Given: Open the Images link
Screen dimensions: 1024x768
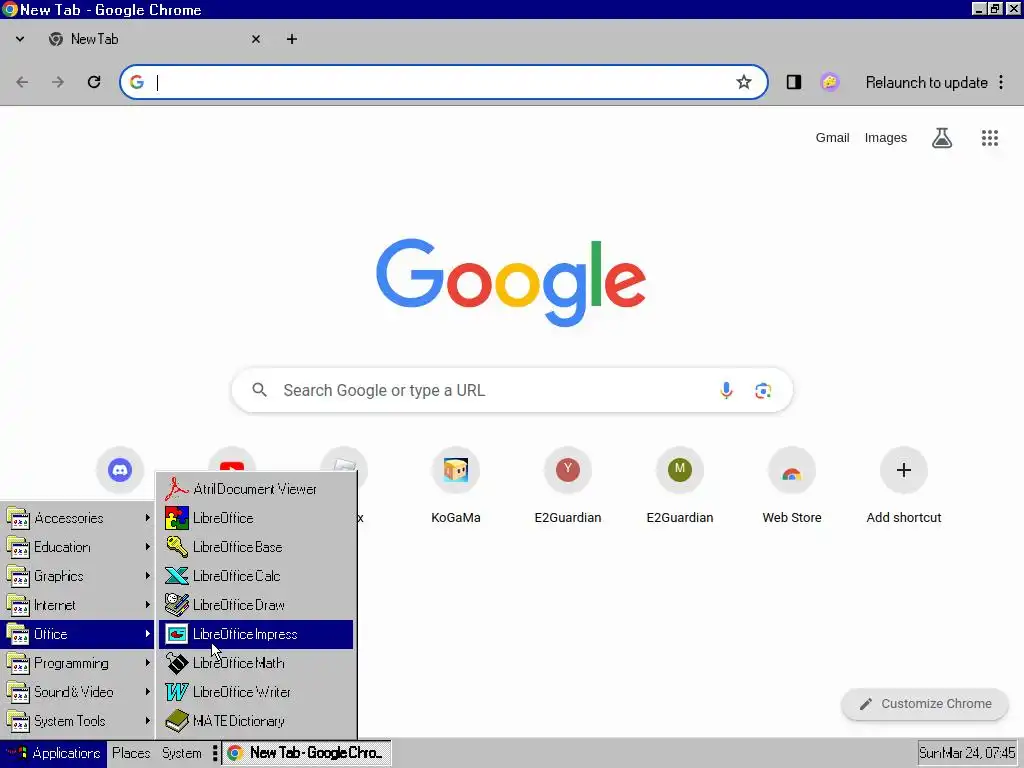Looking at the screenshot, I should coord(886,138).
